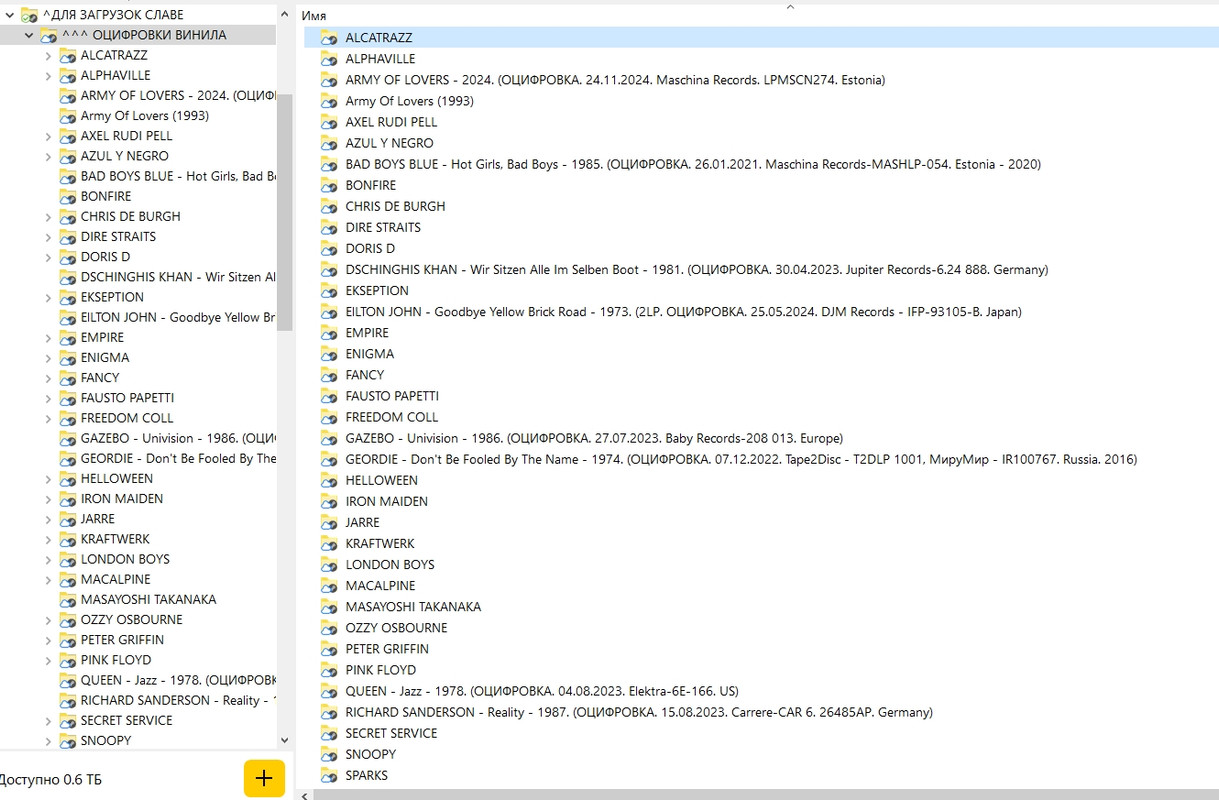
Task: Expand ALCATRAZZ in the folder tree
Action: (48, 55)
